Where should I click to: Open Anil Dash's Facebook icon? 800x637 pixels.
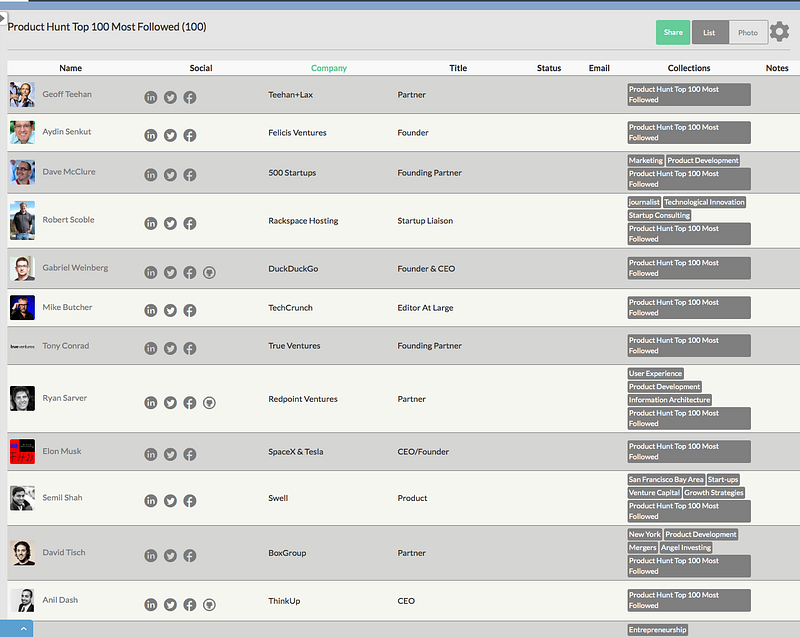[x=190, y=605]
